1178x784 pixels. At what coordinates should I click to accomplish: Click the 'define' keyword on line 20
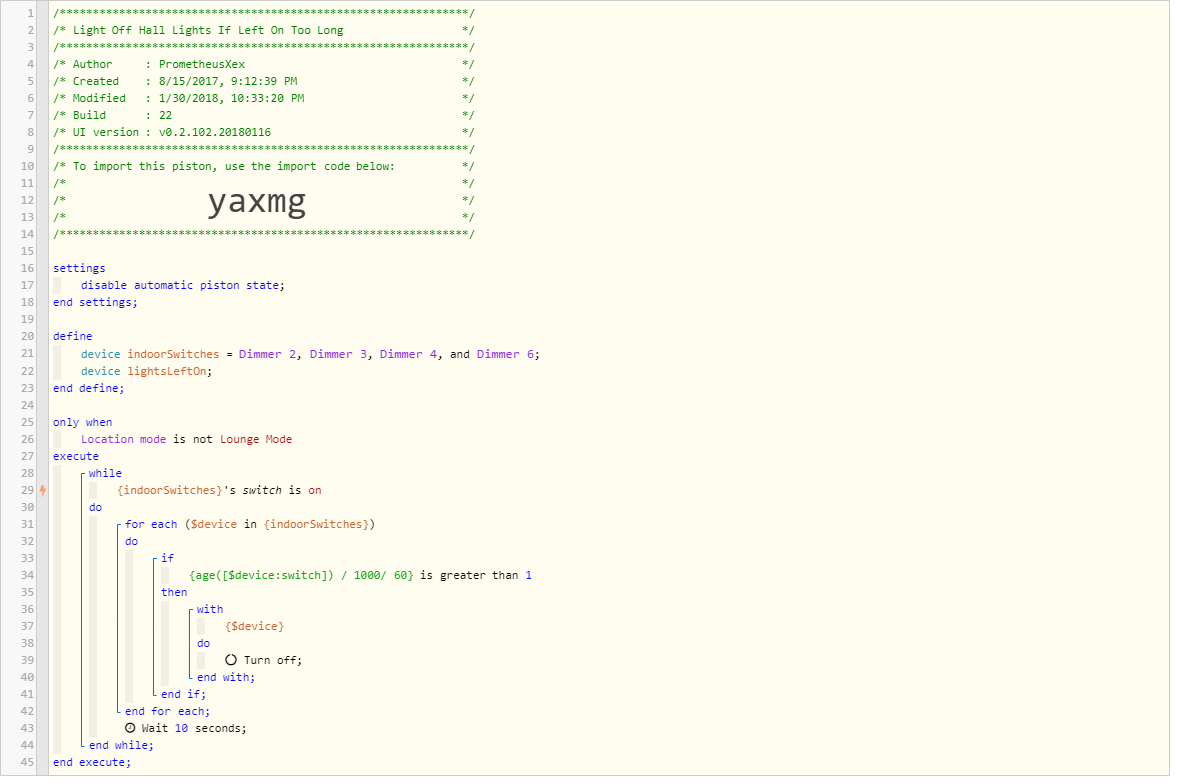73,336
